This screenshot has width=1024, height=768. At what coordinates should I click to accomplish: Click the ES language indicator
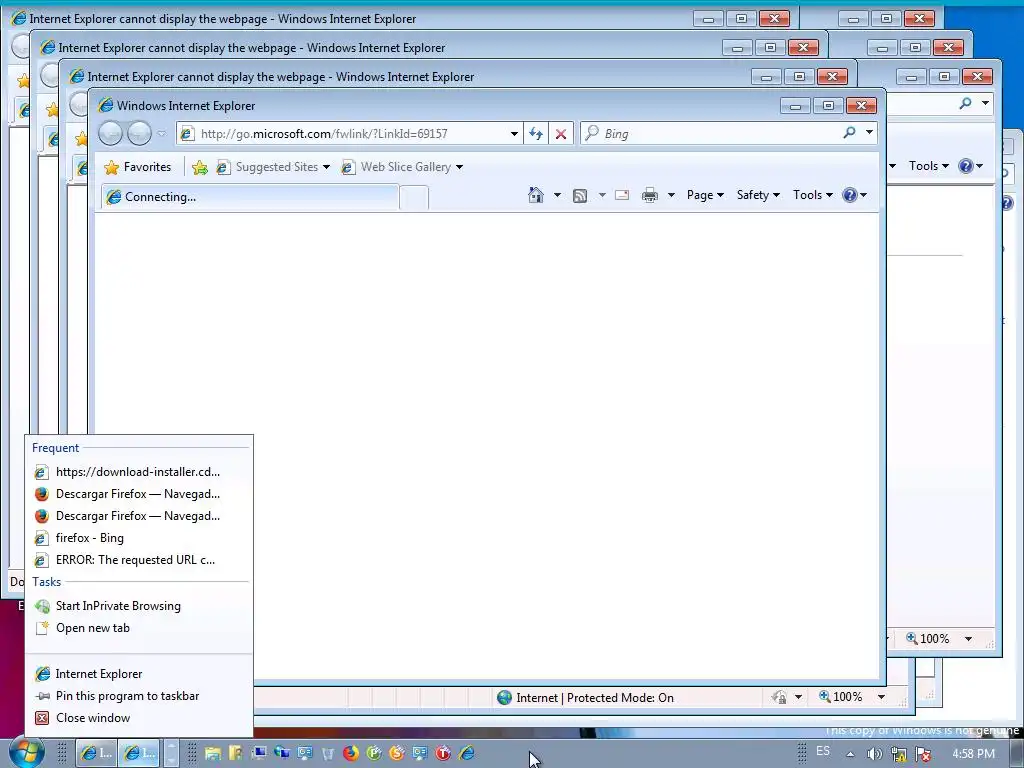(823, 751)
